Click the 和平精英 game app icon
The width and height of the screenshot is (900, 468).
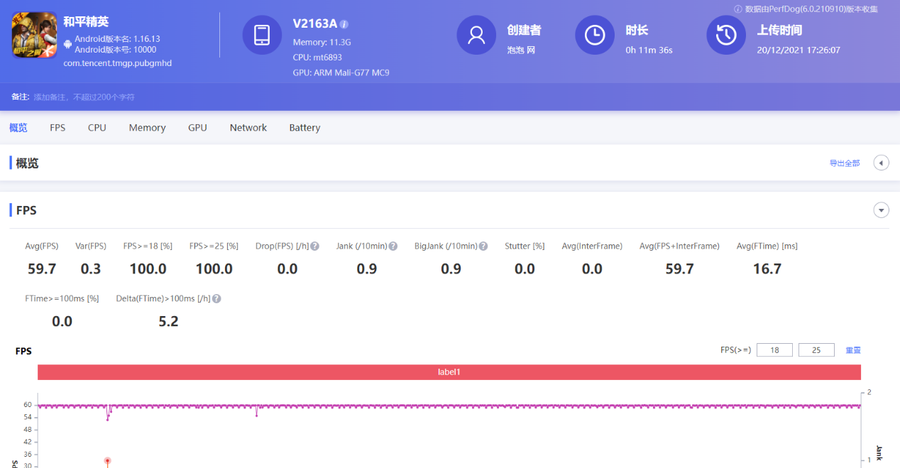click(34, 35)
